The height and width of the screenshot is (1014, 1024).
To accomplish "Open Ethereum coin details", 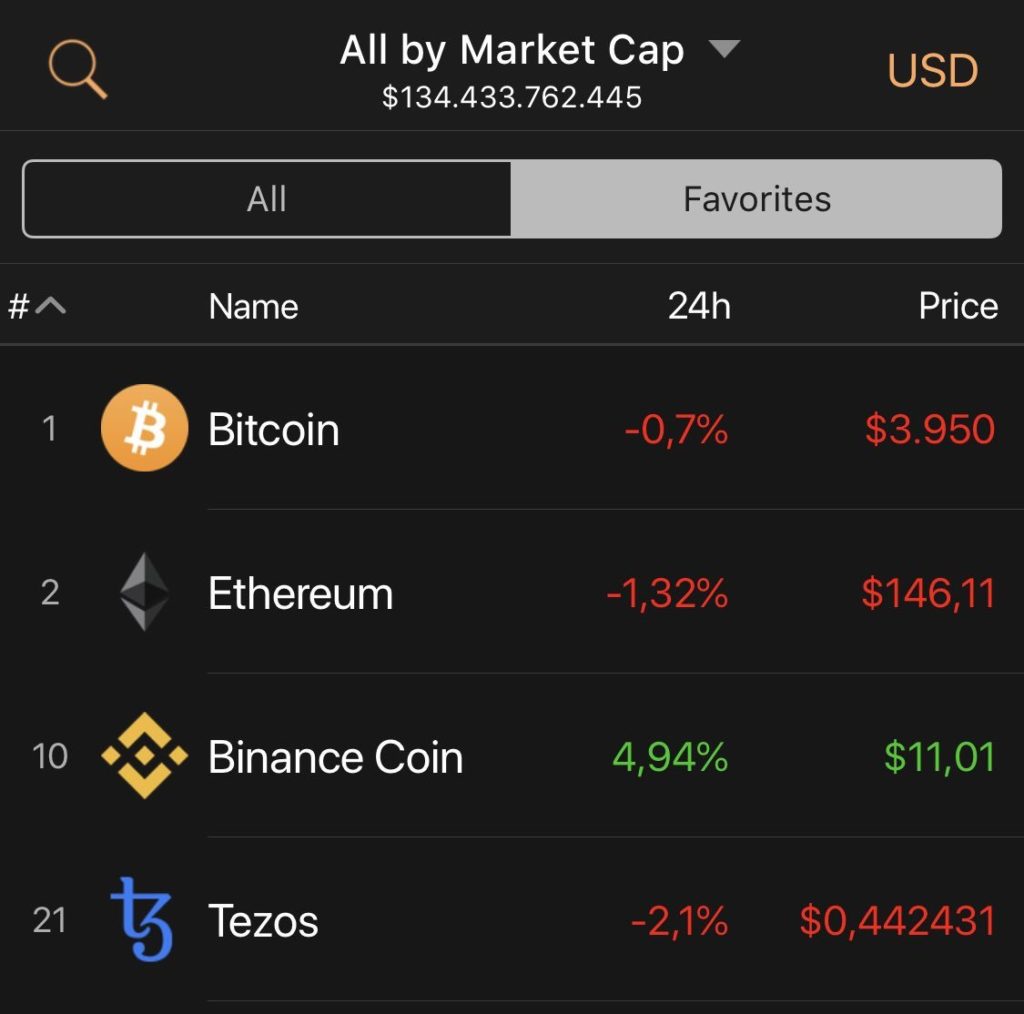I will (x=300, y=594).
